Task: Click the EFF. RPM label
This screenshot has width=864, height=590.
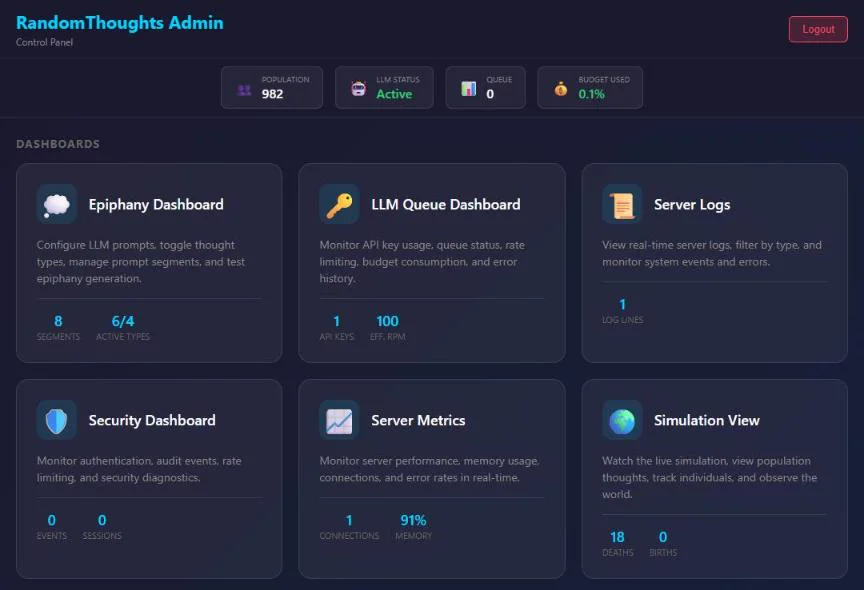Action: pos(387,337)
